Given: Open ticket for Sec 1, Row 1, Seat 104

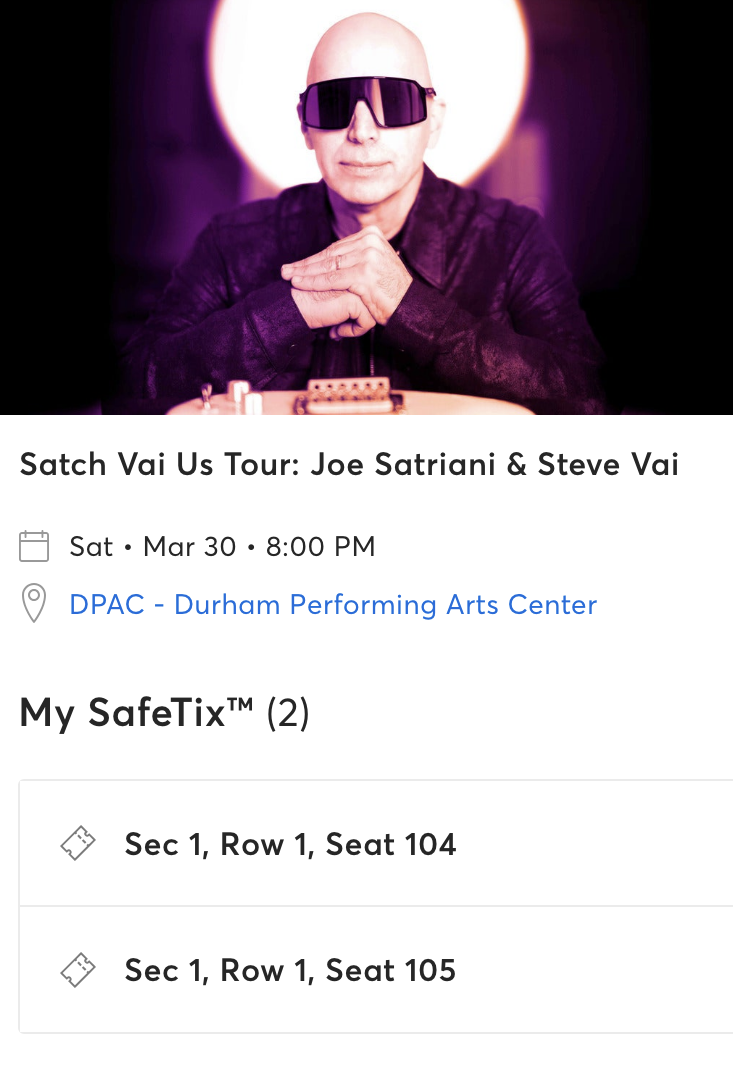Looking at the screenshot, I should pyautogui.click(x=290, y=843).
